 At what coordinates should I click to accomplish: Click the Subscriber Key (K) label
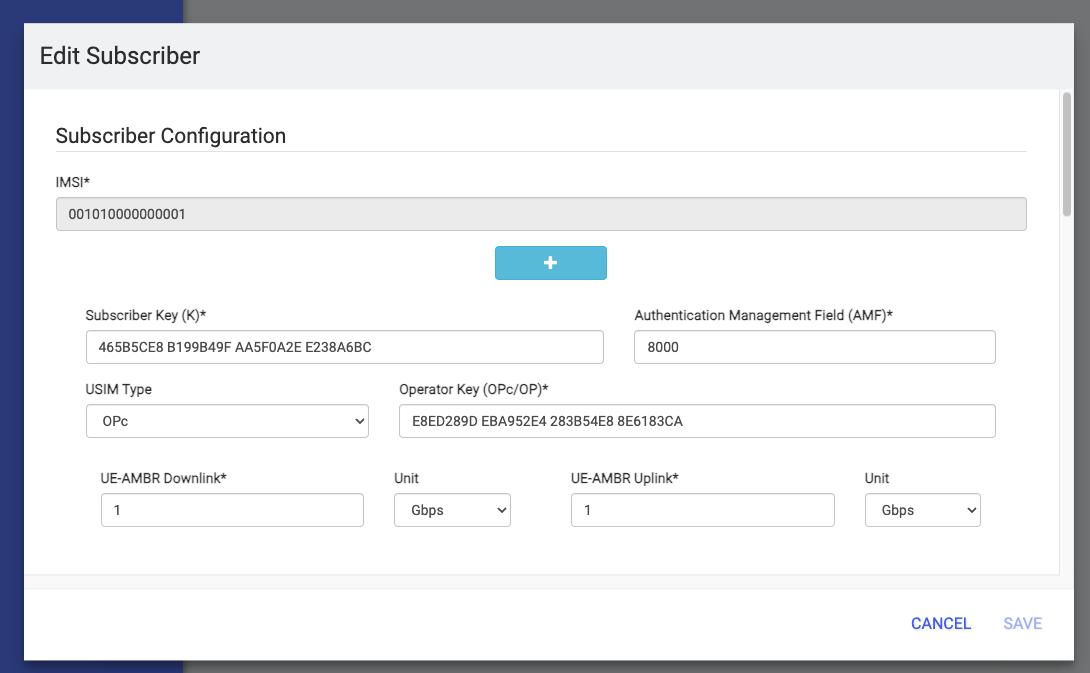coord(146,316)
